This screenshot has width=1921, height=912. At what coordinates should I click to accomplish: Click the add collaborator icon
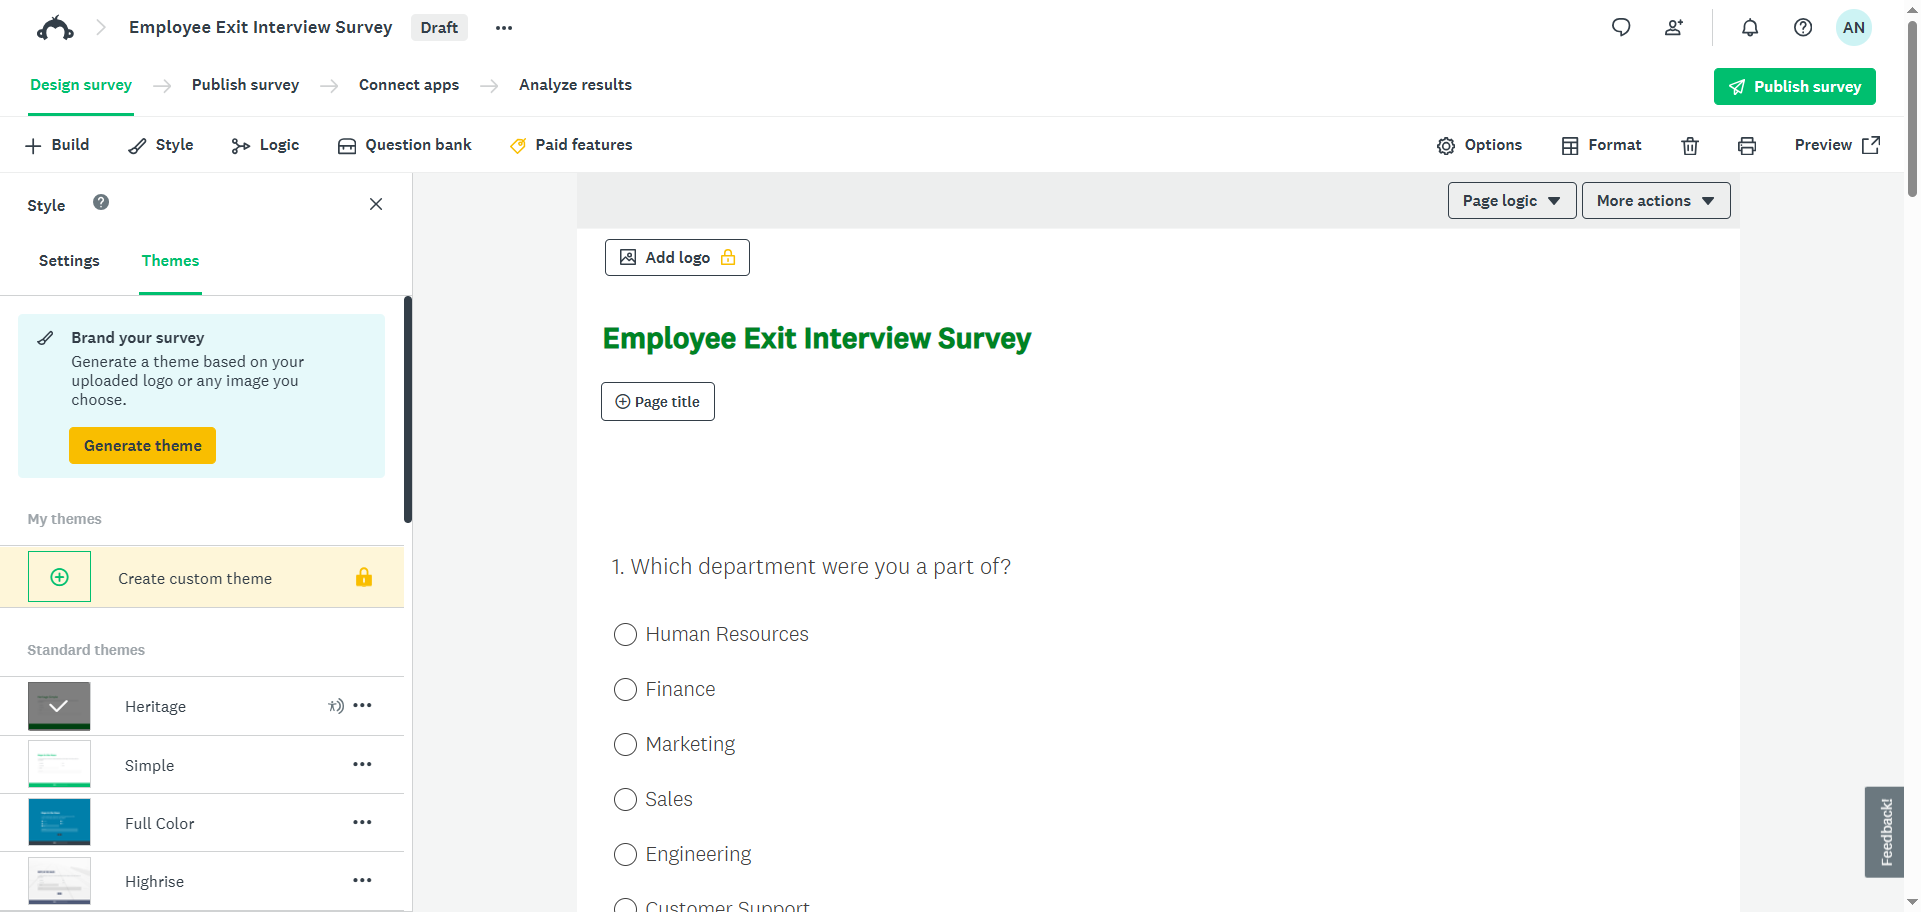click(1674, 28)
